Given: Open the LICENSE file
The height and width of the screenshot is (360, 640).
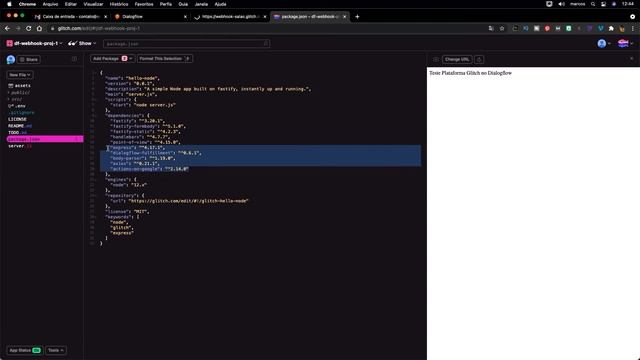Looking at the screenshot, I should tap(17, 119).
